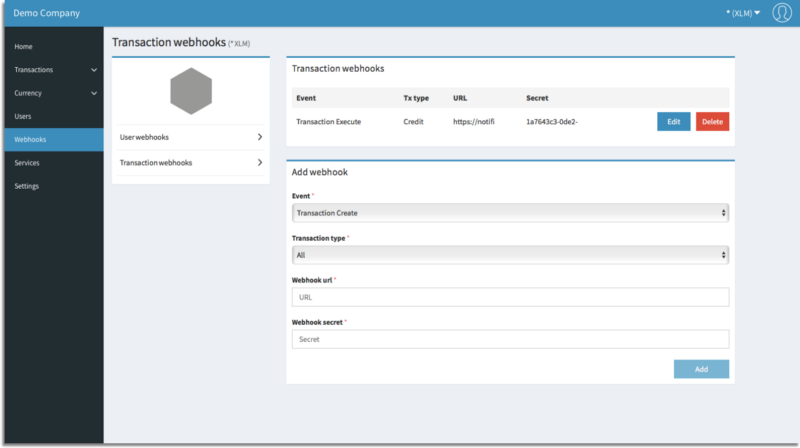Open the Event dropdown showing Transaction Create
Image resolution: width=800 pixels, height=448 pixels.
click(510, 213)
